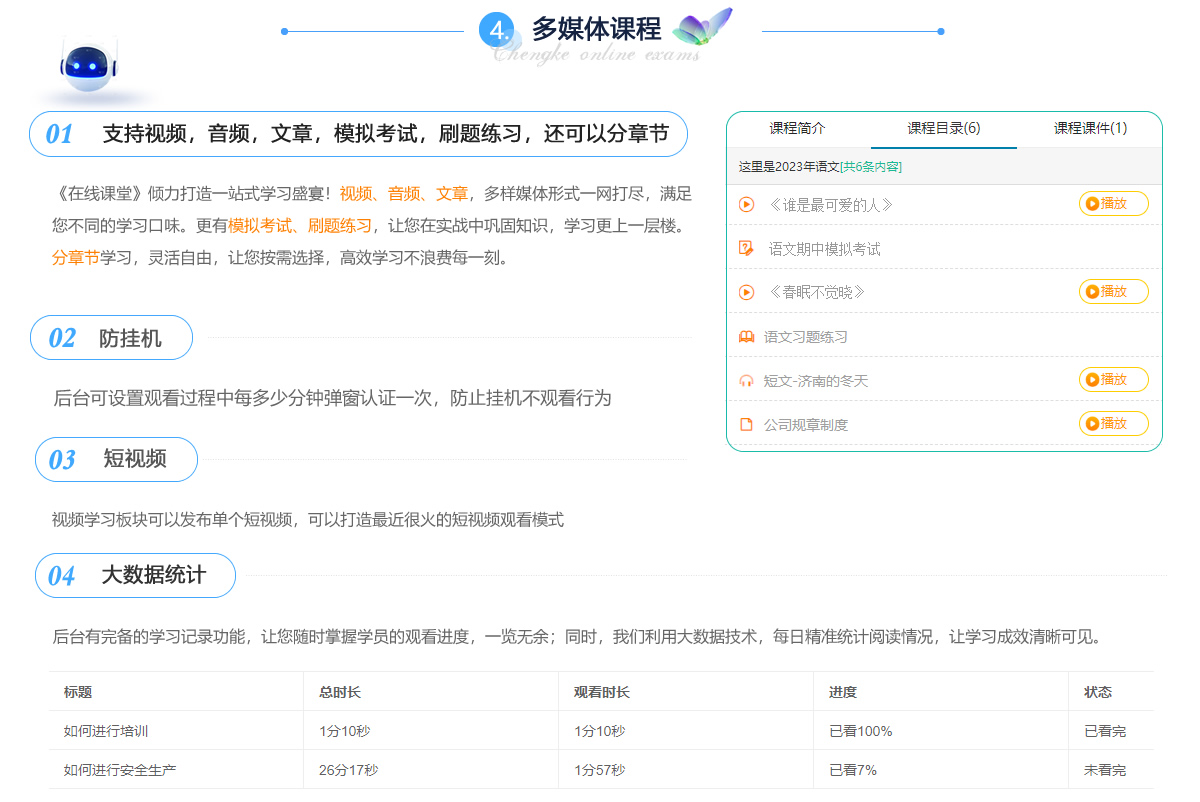Click the robot mascot icon

click(x=89, y=64)
